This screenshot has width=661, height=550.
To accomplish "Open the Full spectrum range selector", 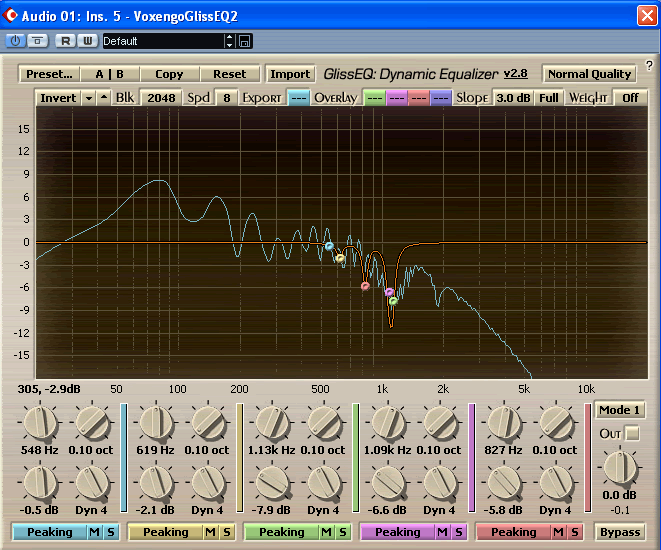I will coord(548,98).
